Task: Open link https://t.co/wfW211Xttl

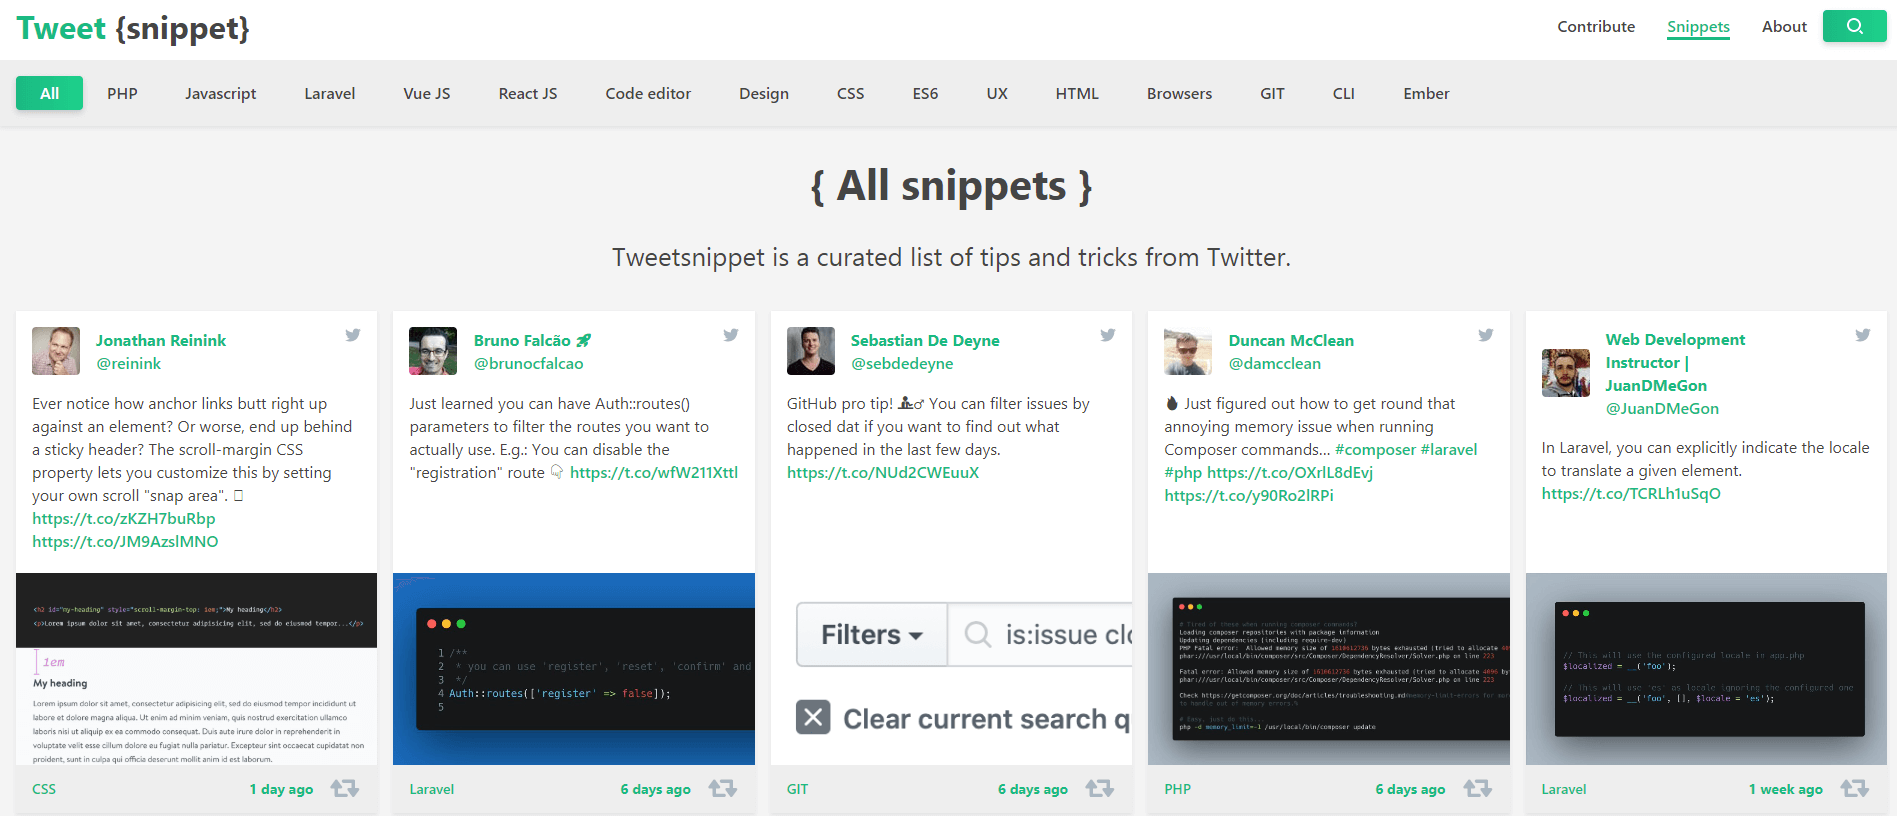Action: pos(654,472)
